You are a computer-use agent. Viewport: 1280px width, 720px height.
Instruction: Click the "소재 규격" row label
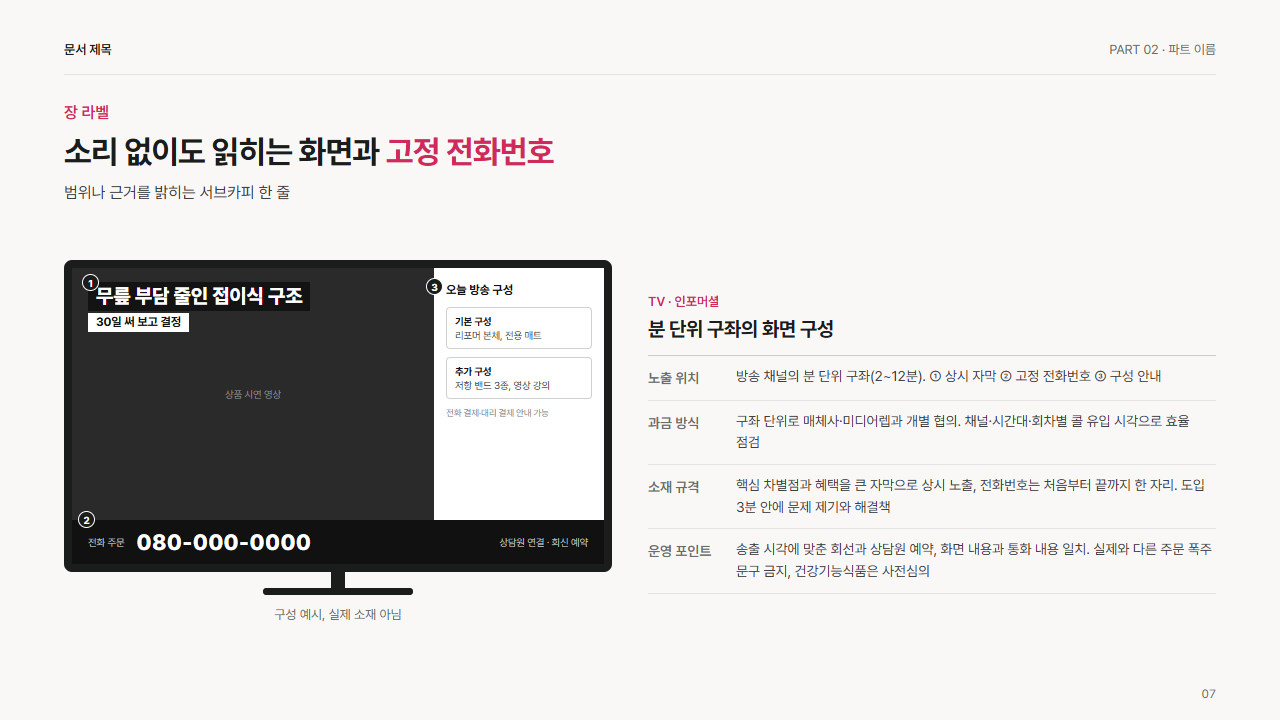click(x=673, y=487)
